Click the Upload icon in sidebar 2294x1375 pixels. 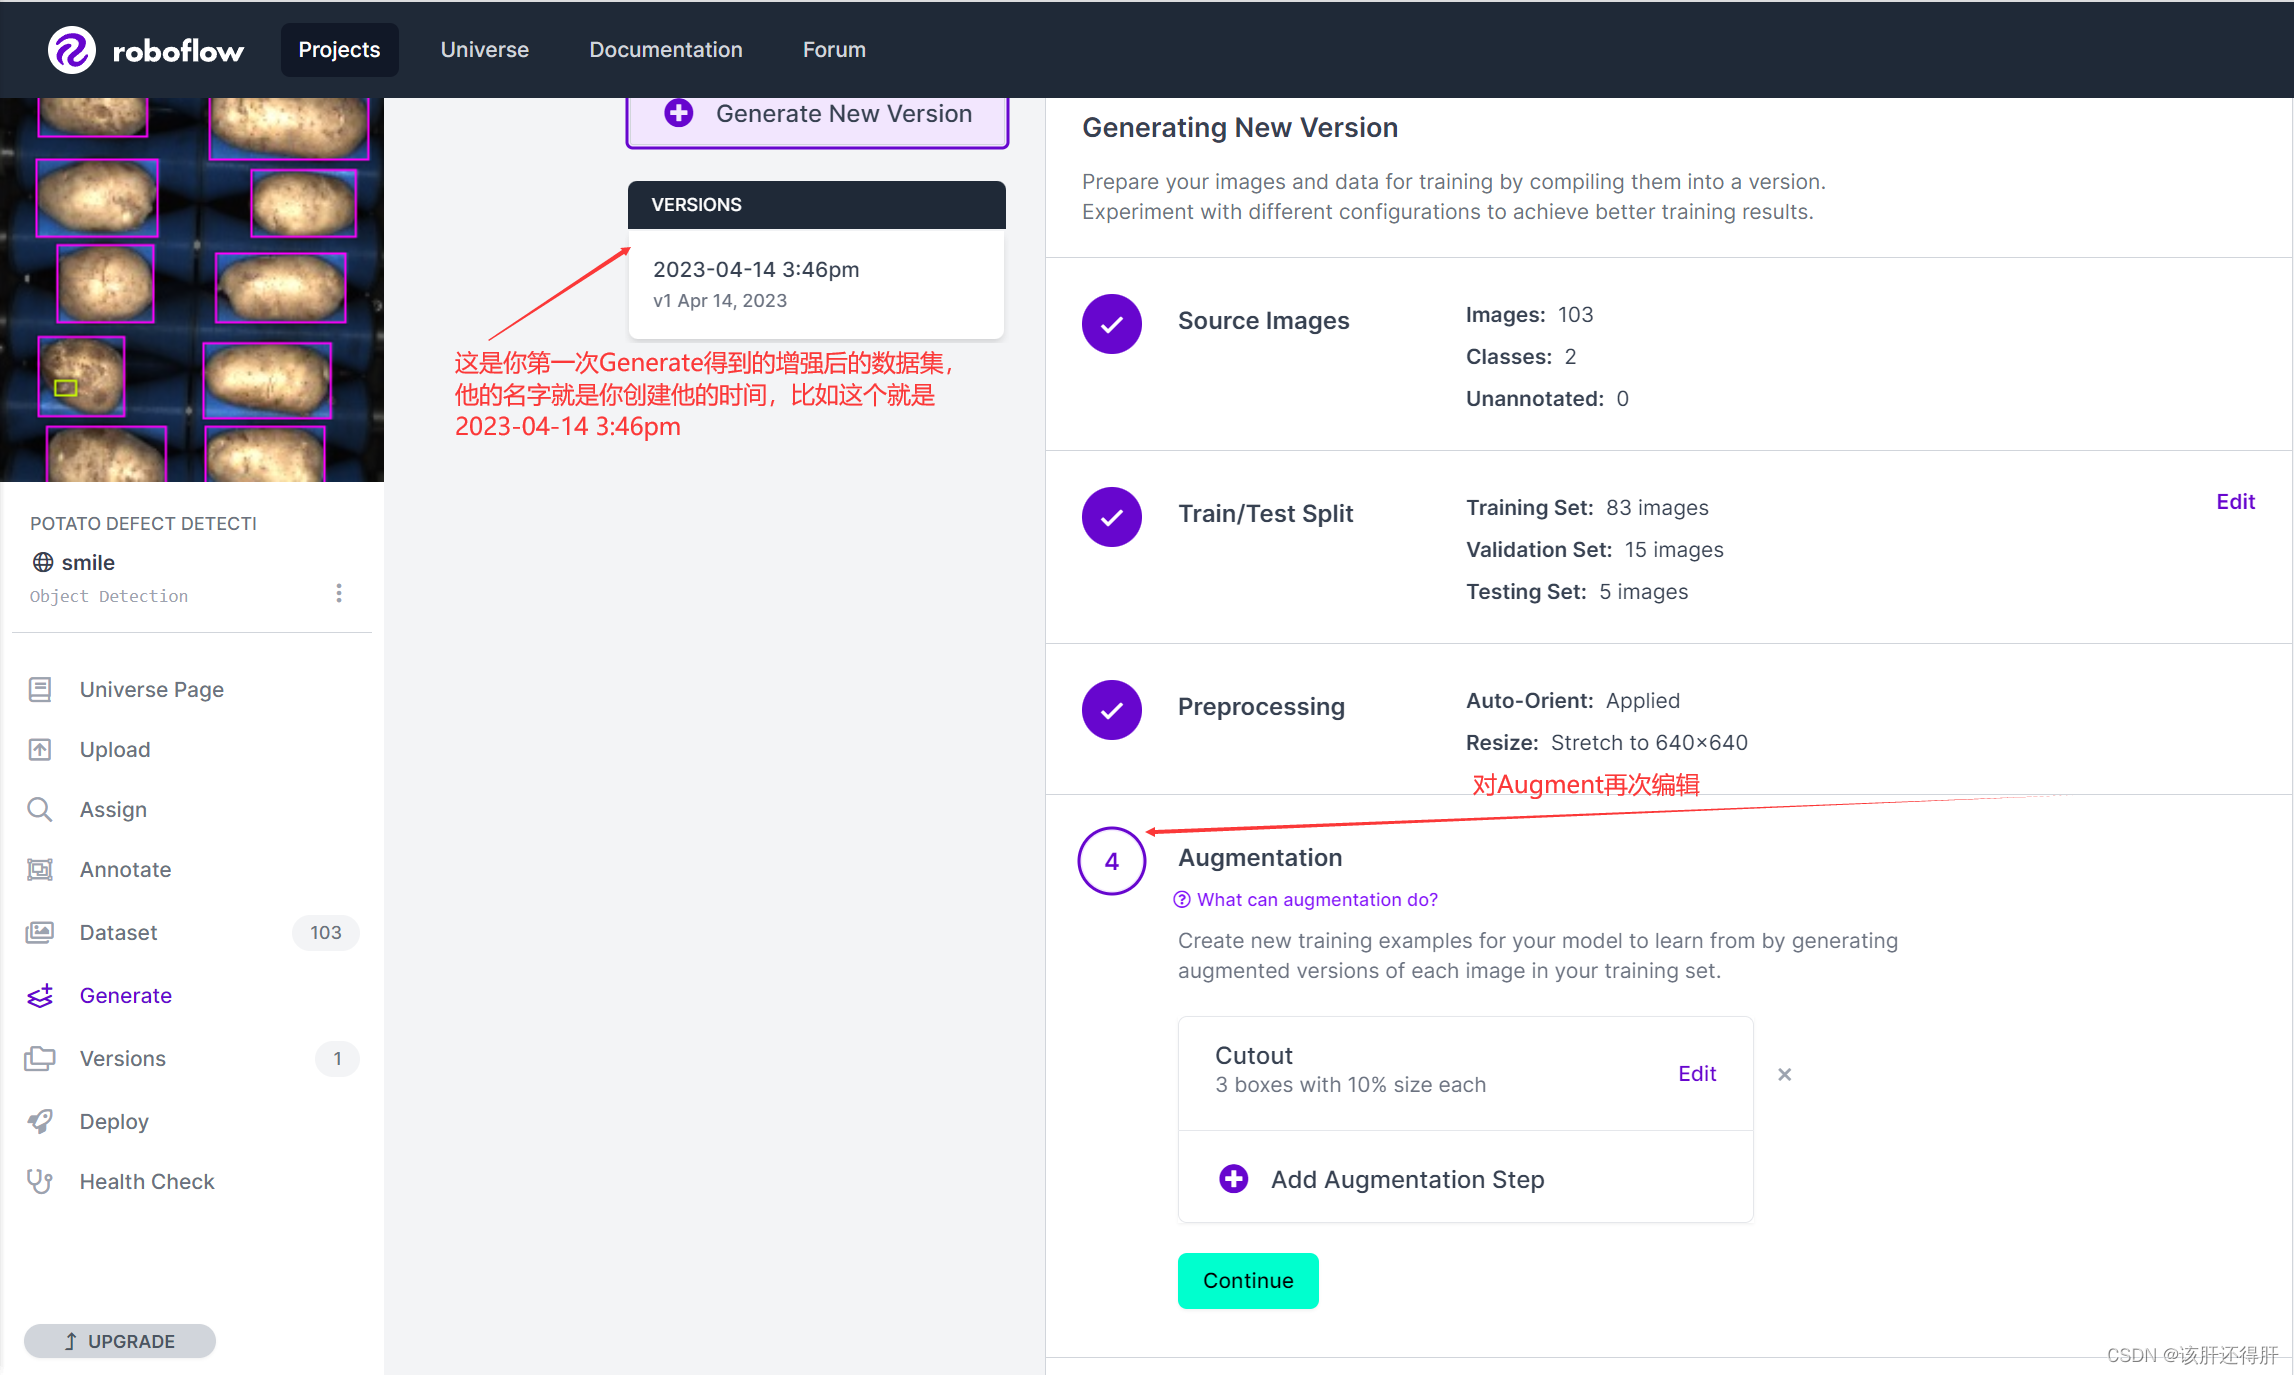40,749
